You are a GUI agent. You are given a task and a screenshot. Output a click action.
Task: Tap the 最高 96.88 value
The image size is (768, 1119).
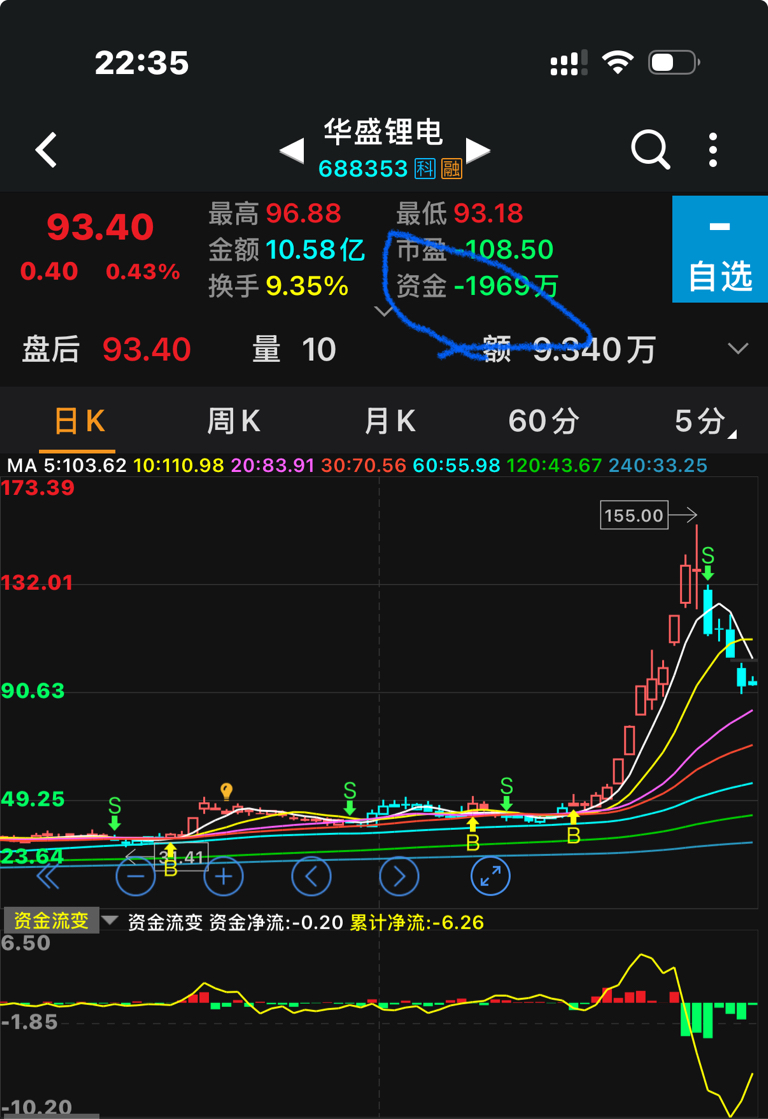(303, 213)
